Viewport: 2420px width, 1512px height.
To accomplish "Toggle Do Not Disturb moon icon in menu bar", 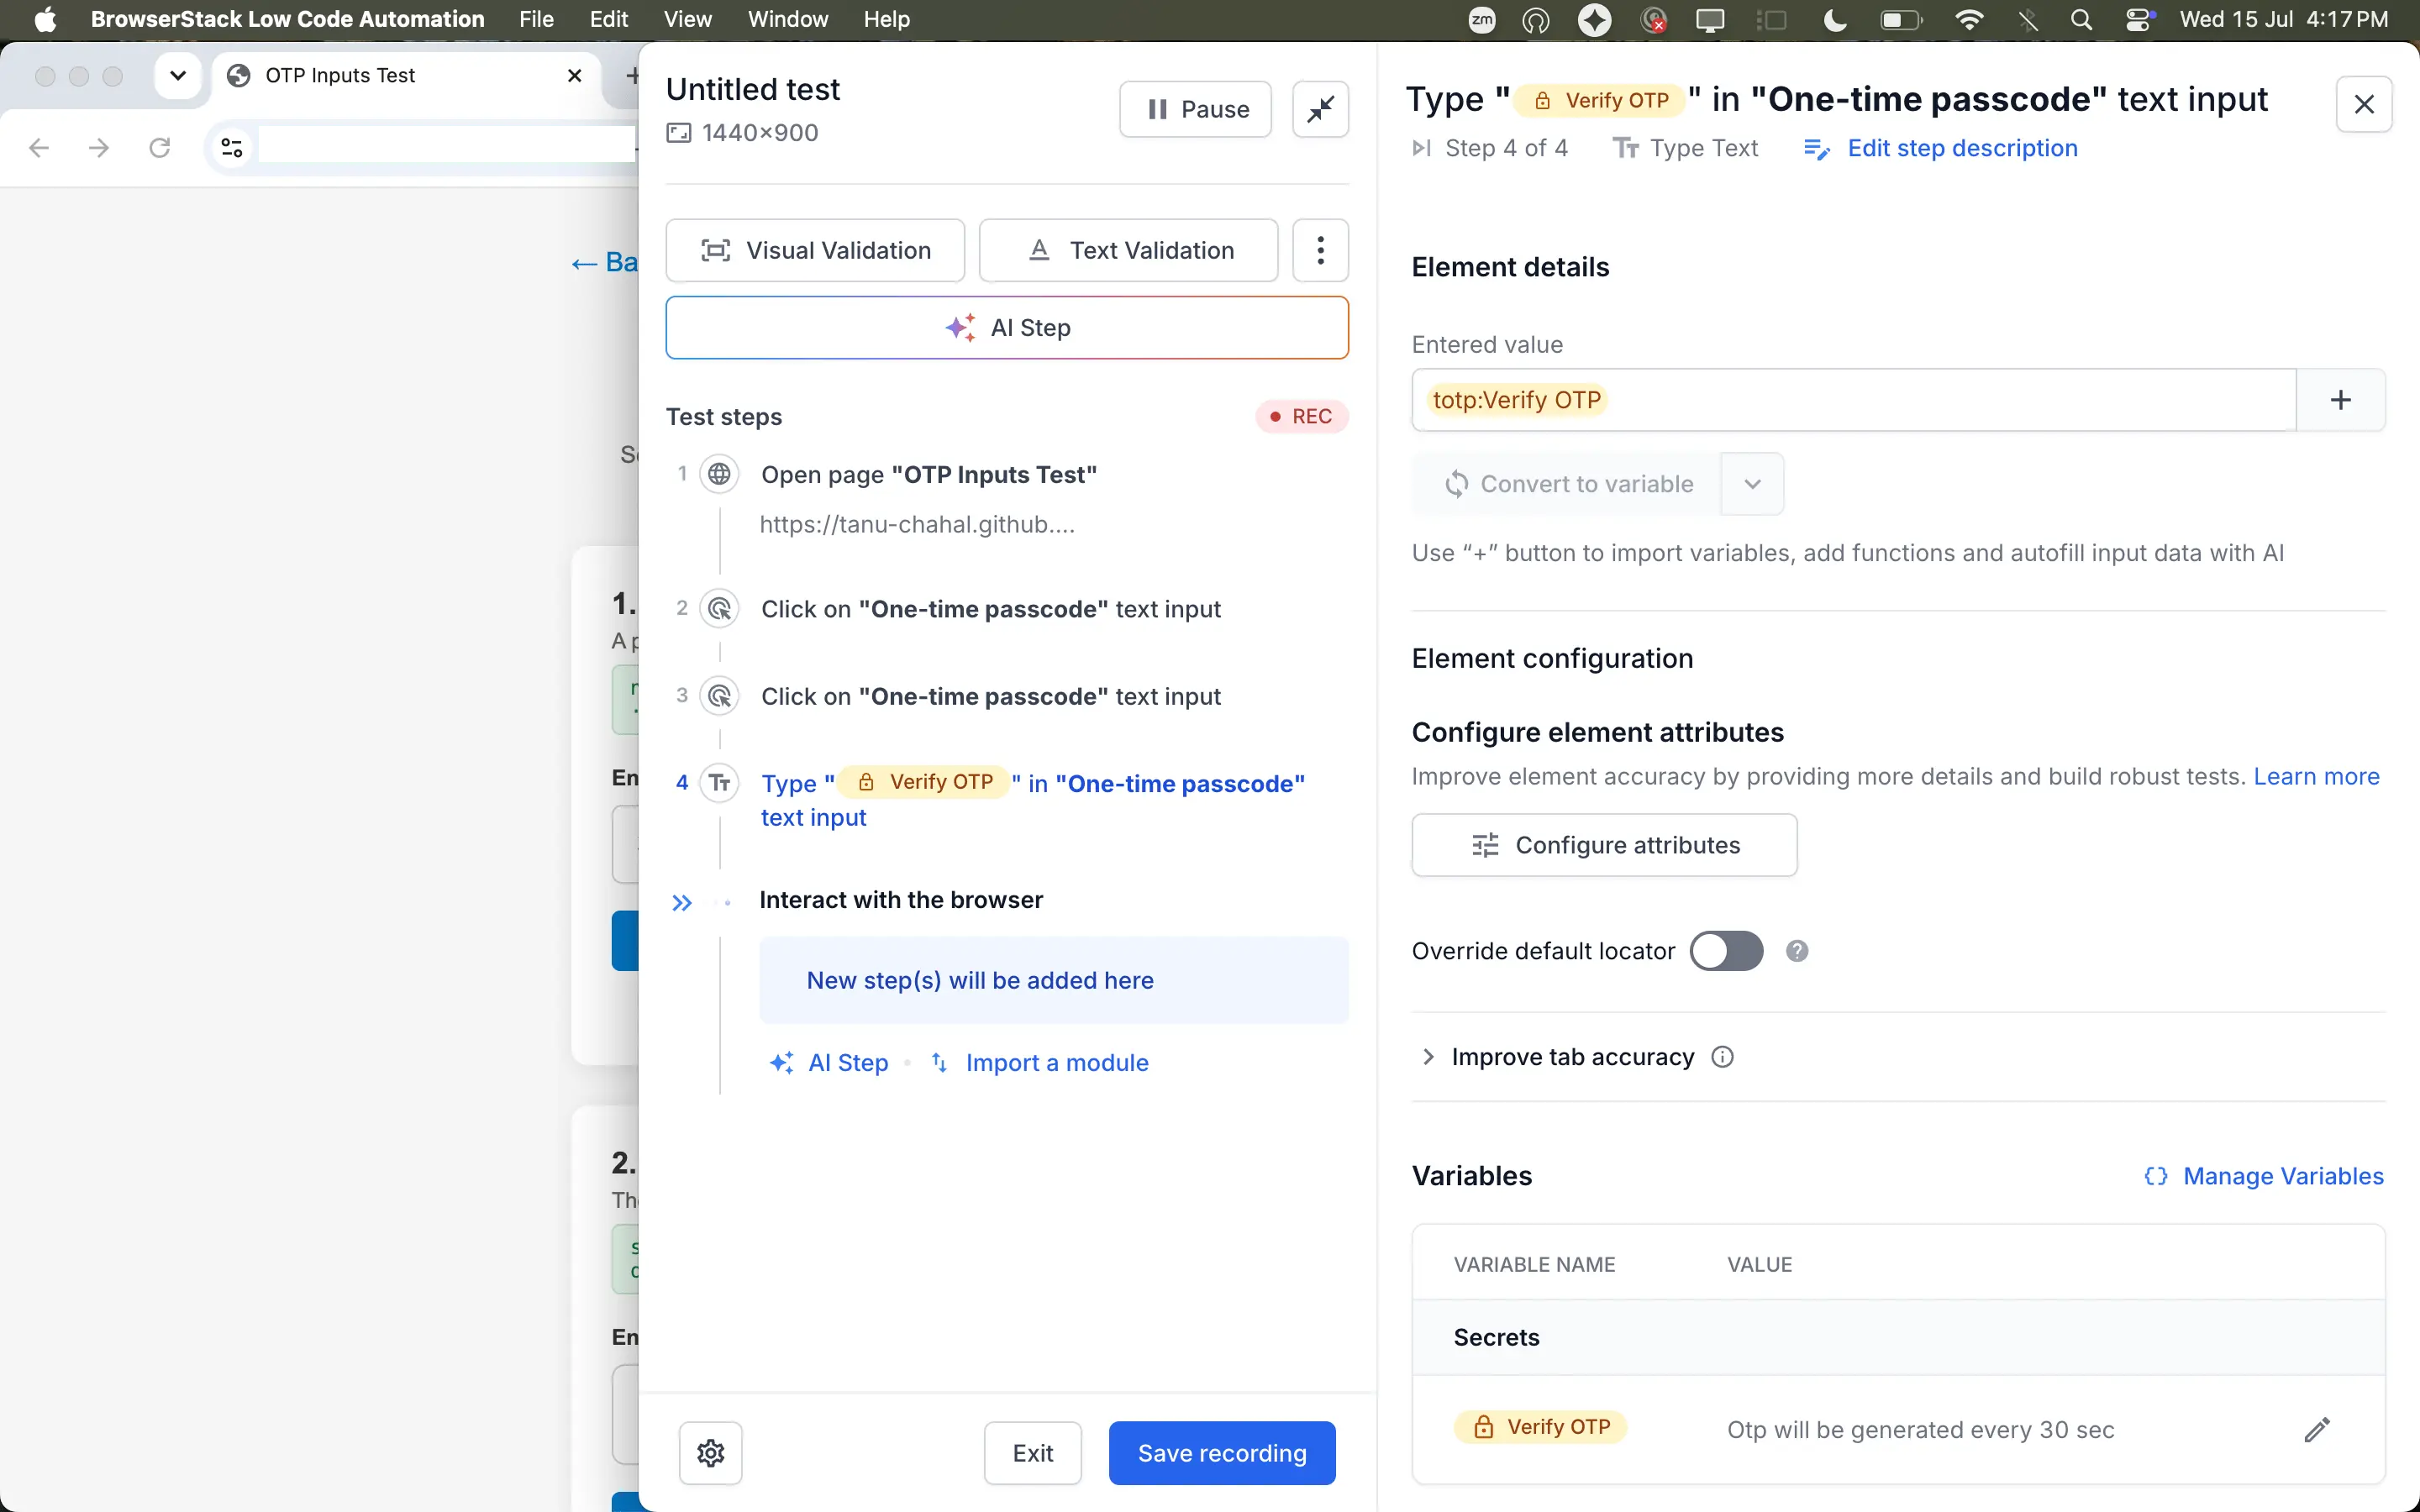I will [x=1834, y=19].
